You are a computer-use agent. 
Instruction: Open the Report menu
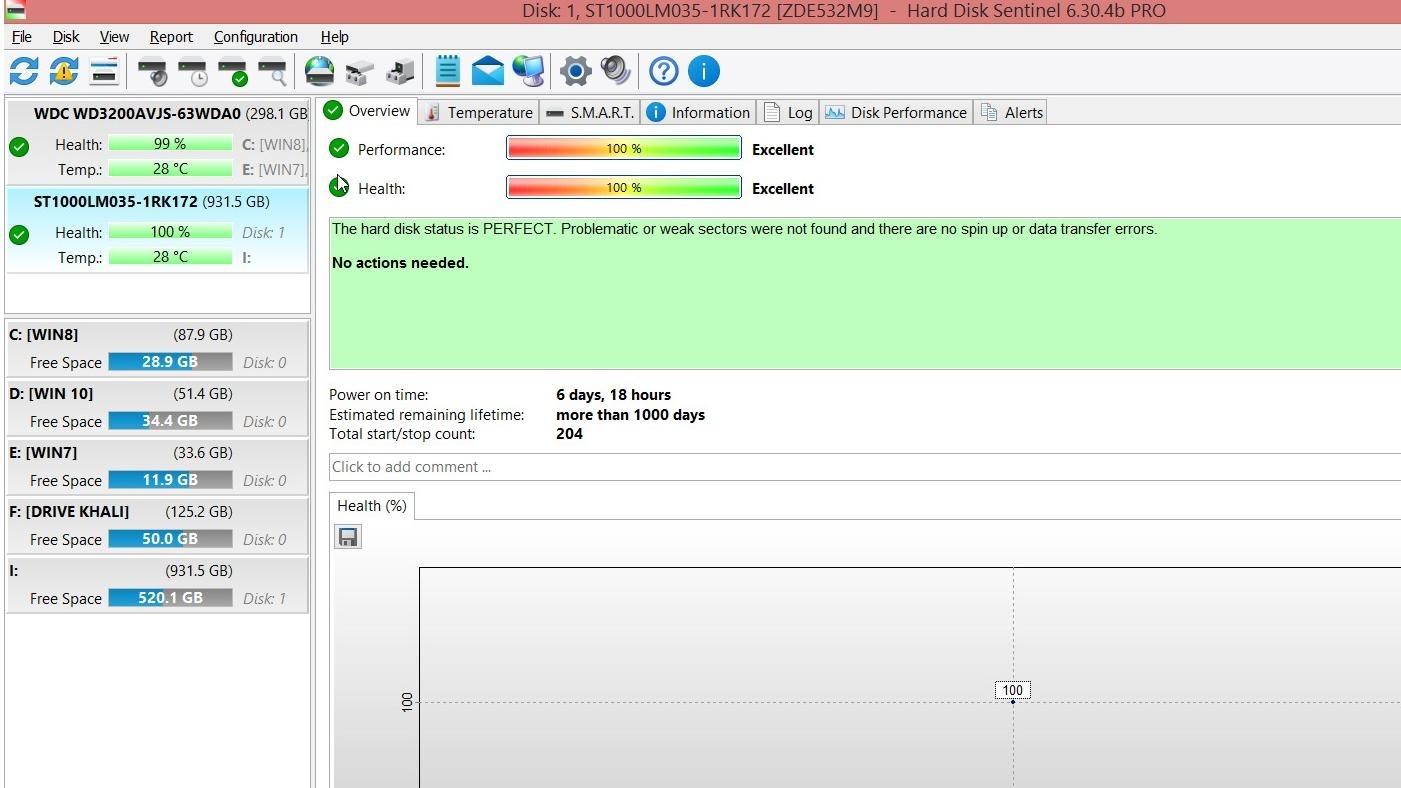pos(171,37)
